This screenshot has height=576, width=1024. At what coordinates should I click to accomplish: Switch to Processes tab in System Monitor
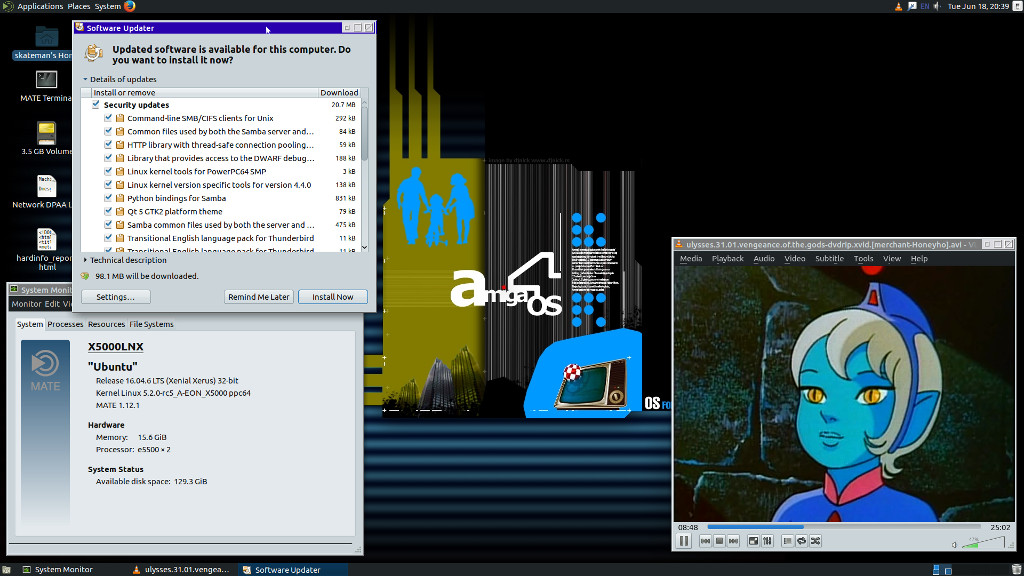(x=65, y=324)
